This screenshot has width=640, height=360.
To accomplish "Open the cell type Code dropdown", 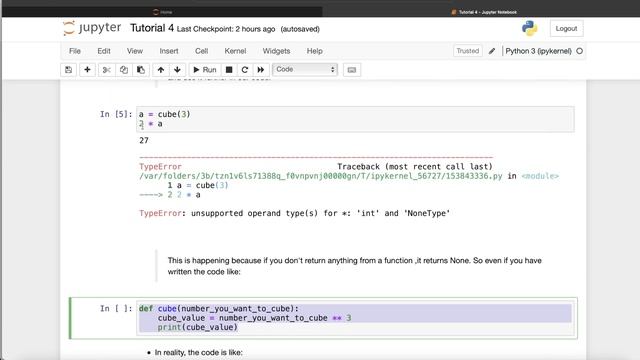I will tap(305, 69).
